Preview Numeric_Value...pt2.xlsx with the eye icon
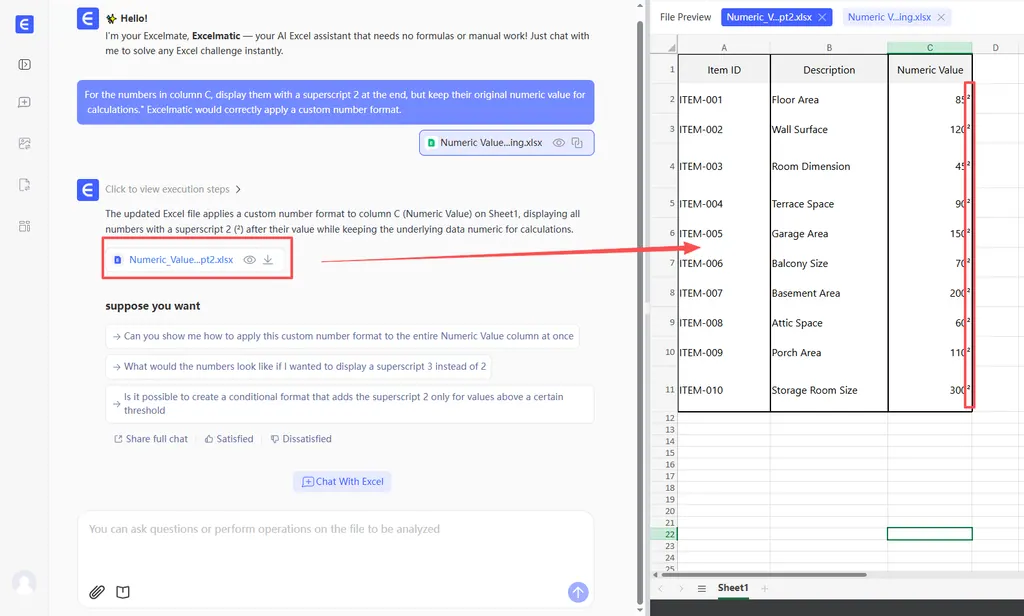Viewport: 1024px width, 616px height. click(x=250, y=260)
